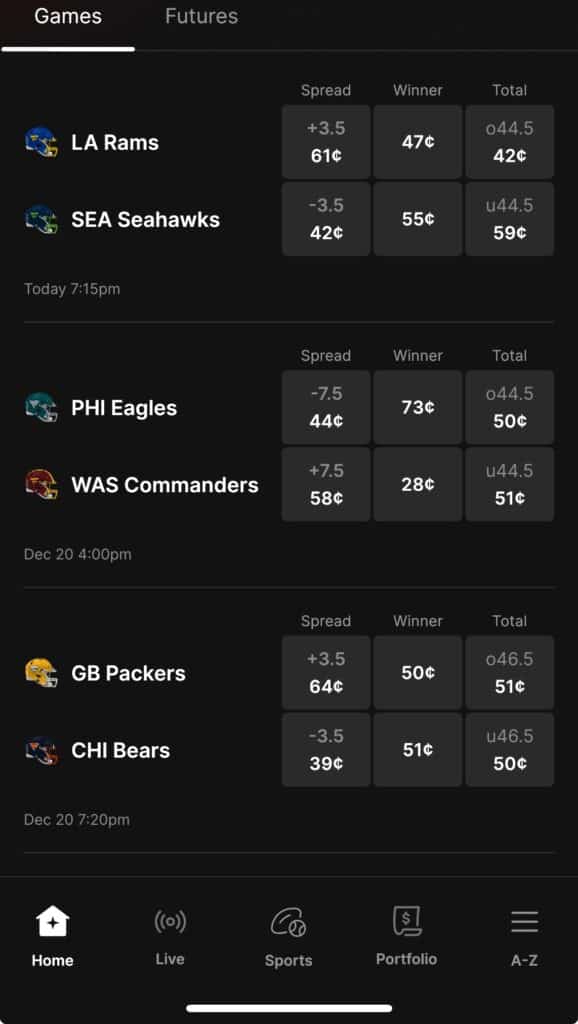This screenshot has width=578, height=1024.
Task: Select Commanders +7.5 spread at 58¢
Action: point(325,484)
